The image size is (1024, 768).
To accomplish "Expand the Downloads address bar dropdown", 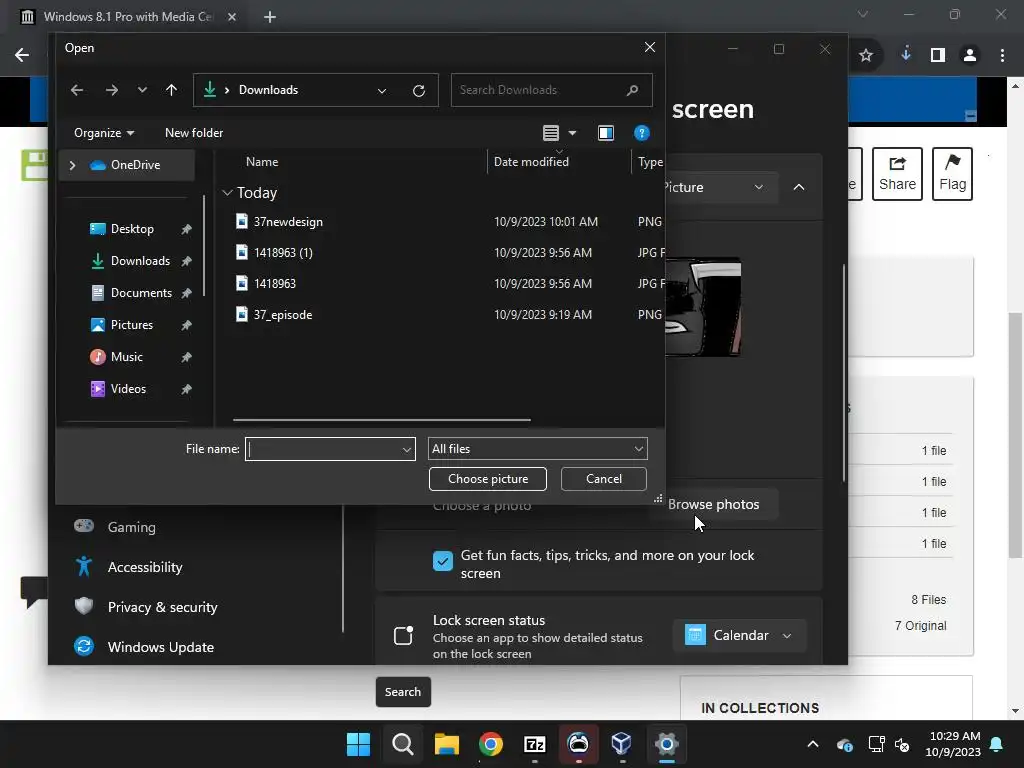I will point(382,91).
